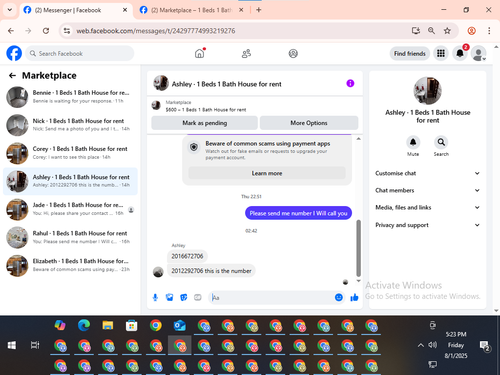Open the tab search dropdown arrow

click(10, 10)
